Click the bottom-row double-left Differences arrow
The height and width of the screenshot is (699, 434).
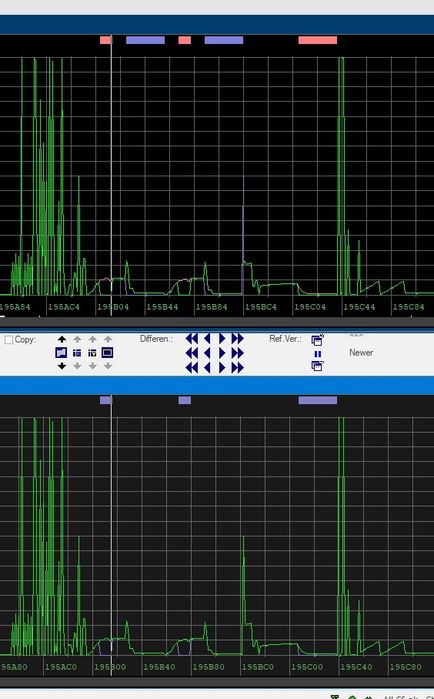tap(192, 368)
